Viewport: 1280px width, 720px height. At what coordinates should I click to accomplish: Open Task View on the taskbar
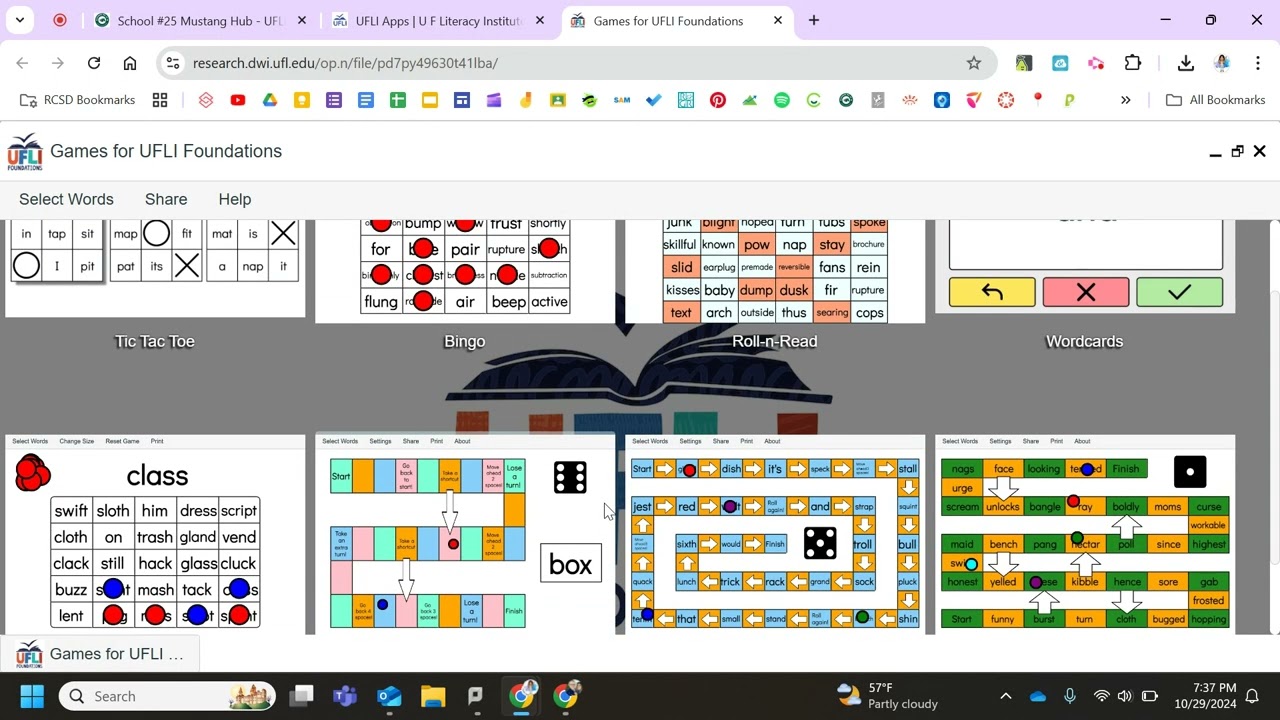click(301, 696)
